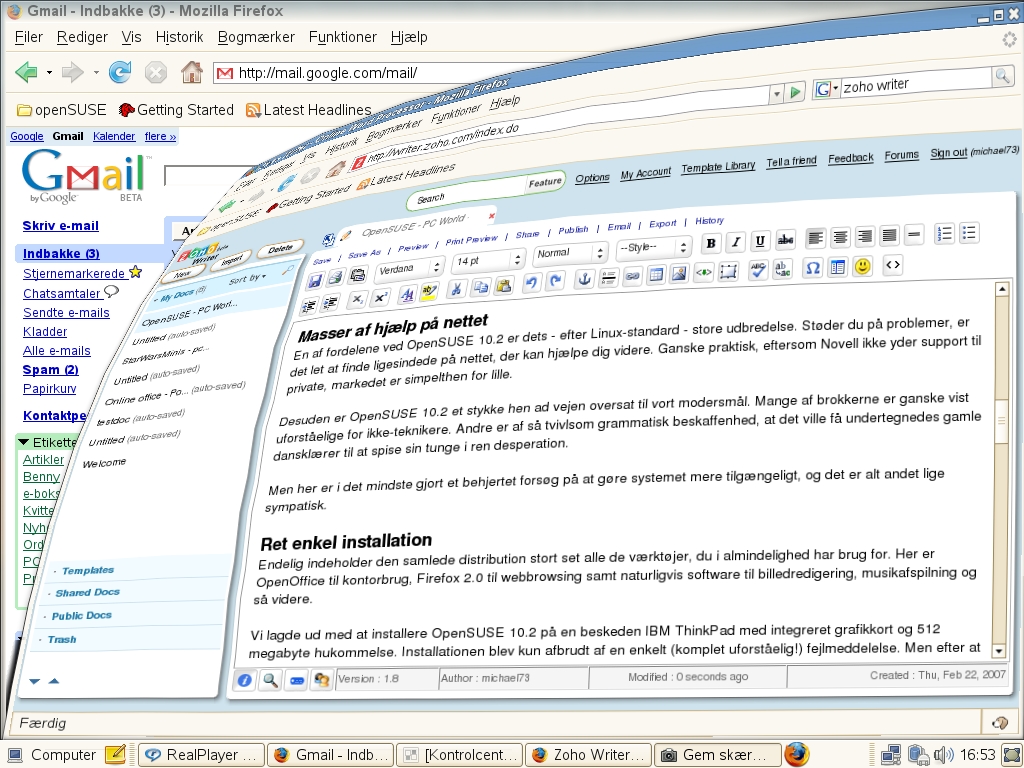Click the undo arrow icon
The height and width of the screenshot is (768, 1024).
[532, 282]
